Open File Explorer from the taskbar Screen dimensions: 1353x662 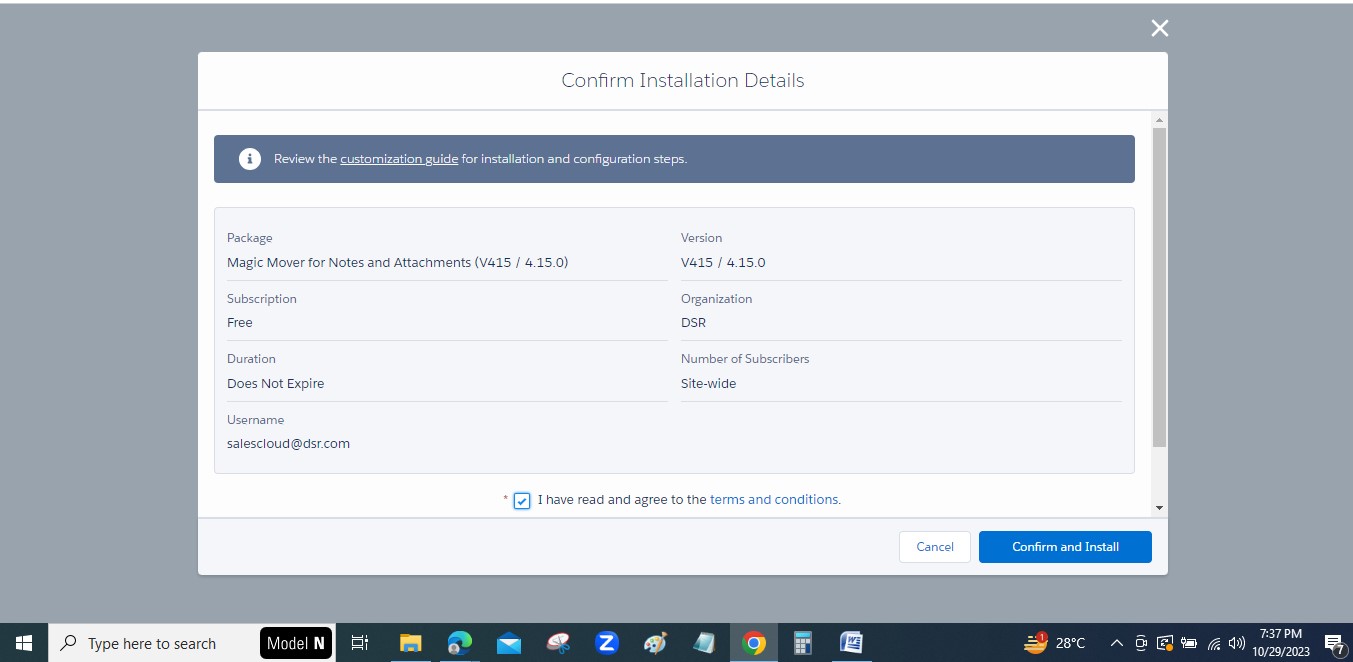click(x=410, y=643)
